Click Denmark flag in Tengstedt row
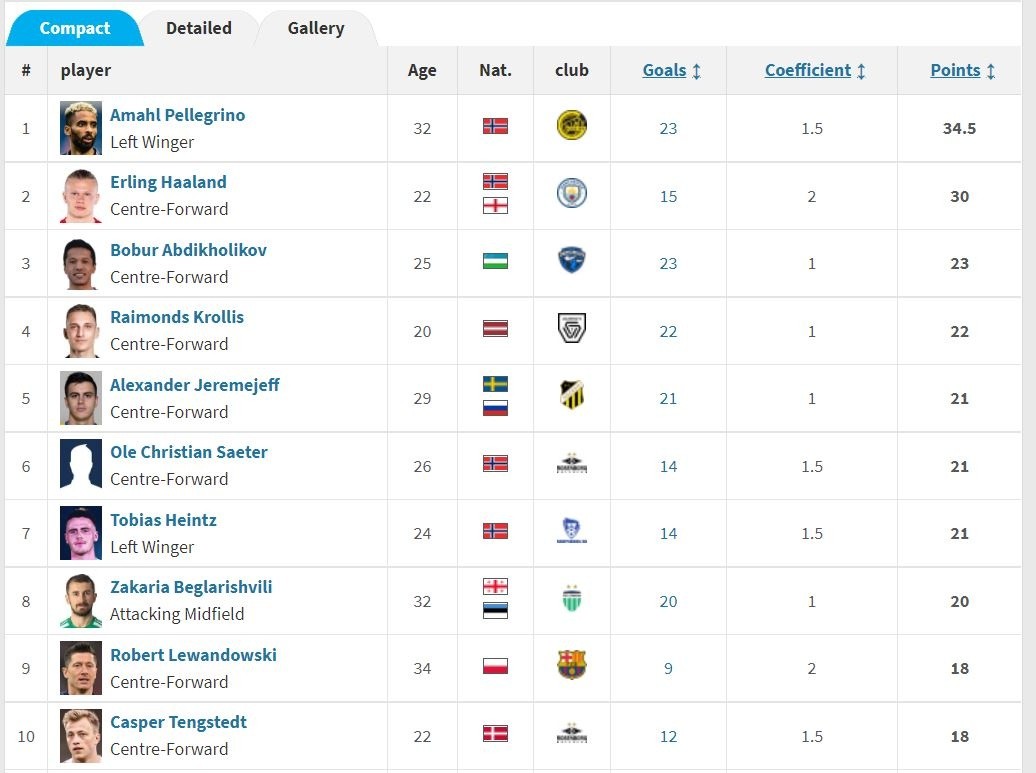This screenshot has height=773, width=1036. 495,734
